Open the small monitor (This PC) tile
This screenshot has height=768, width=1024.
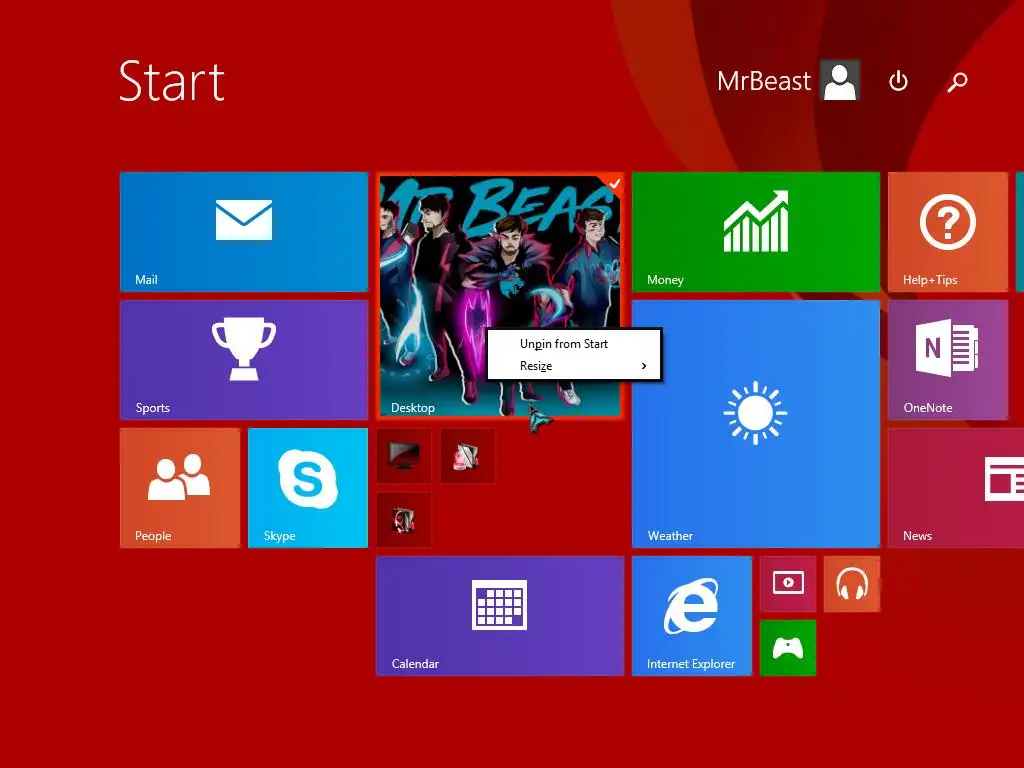coord(404,456)
